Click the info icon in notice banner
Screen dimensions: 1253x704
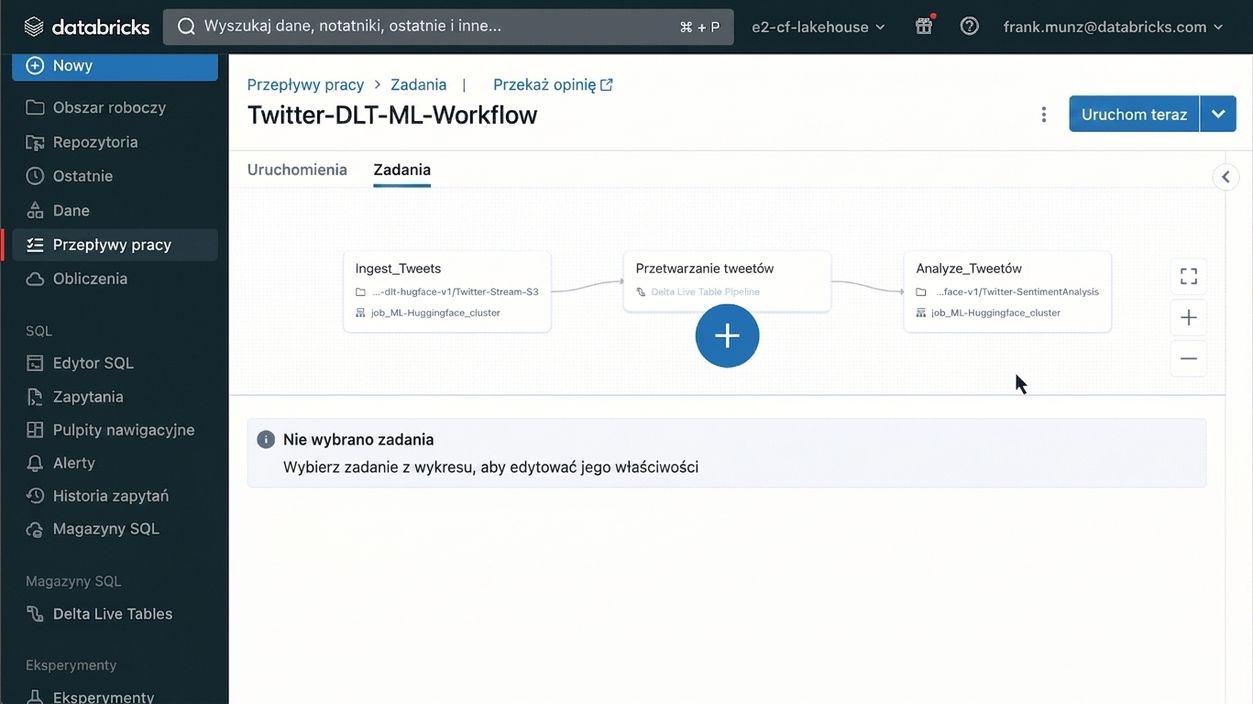[266, 440]
